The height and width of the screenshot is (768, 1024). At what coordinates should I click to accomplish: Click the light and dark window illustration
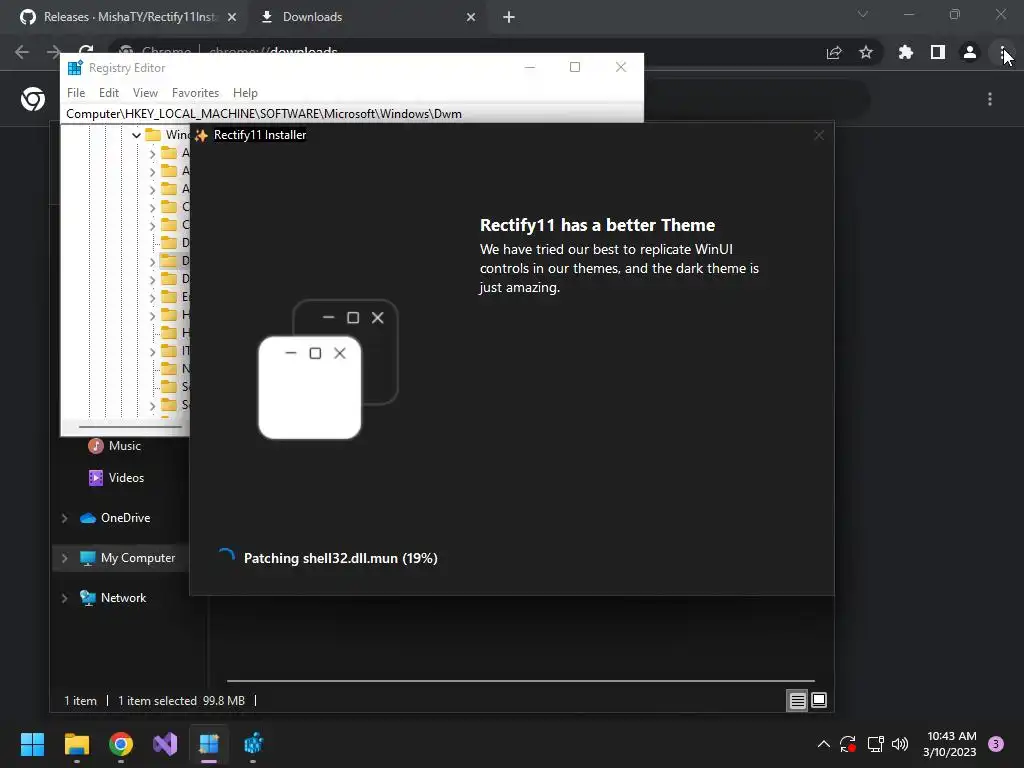[x=328, y=369]
